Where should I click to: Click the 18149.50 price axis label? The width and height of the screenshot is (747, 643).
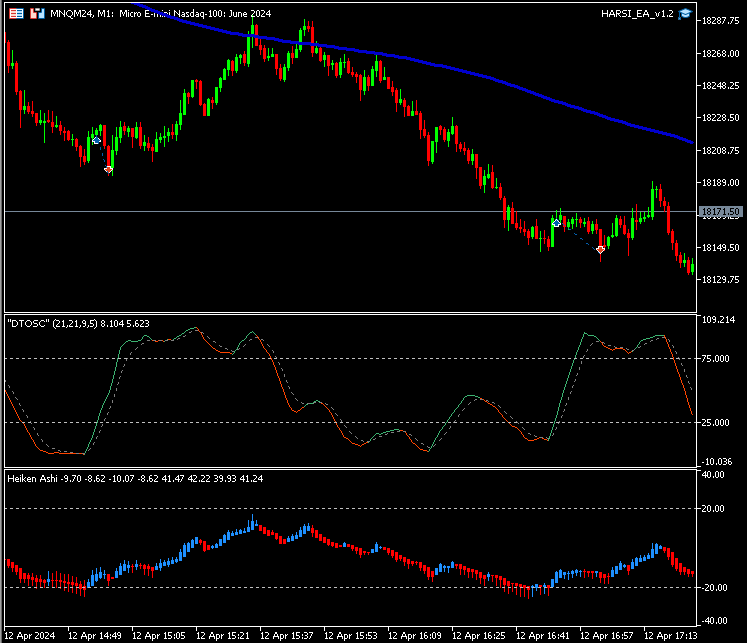[x=721, y=248]
